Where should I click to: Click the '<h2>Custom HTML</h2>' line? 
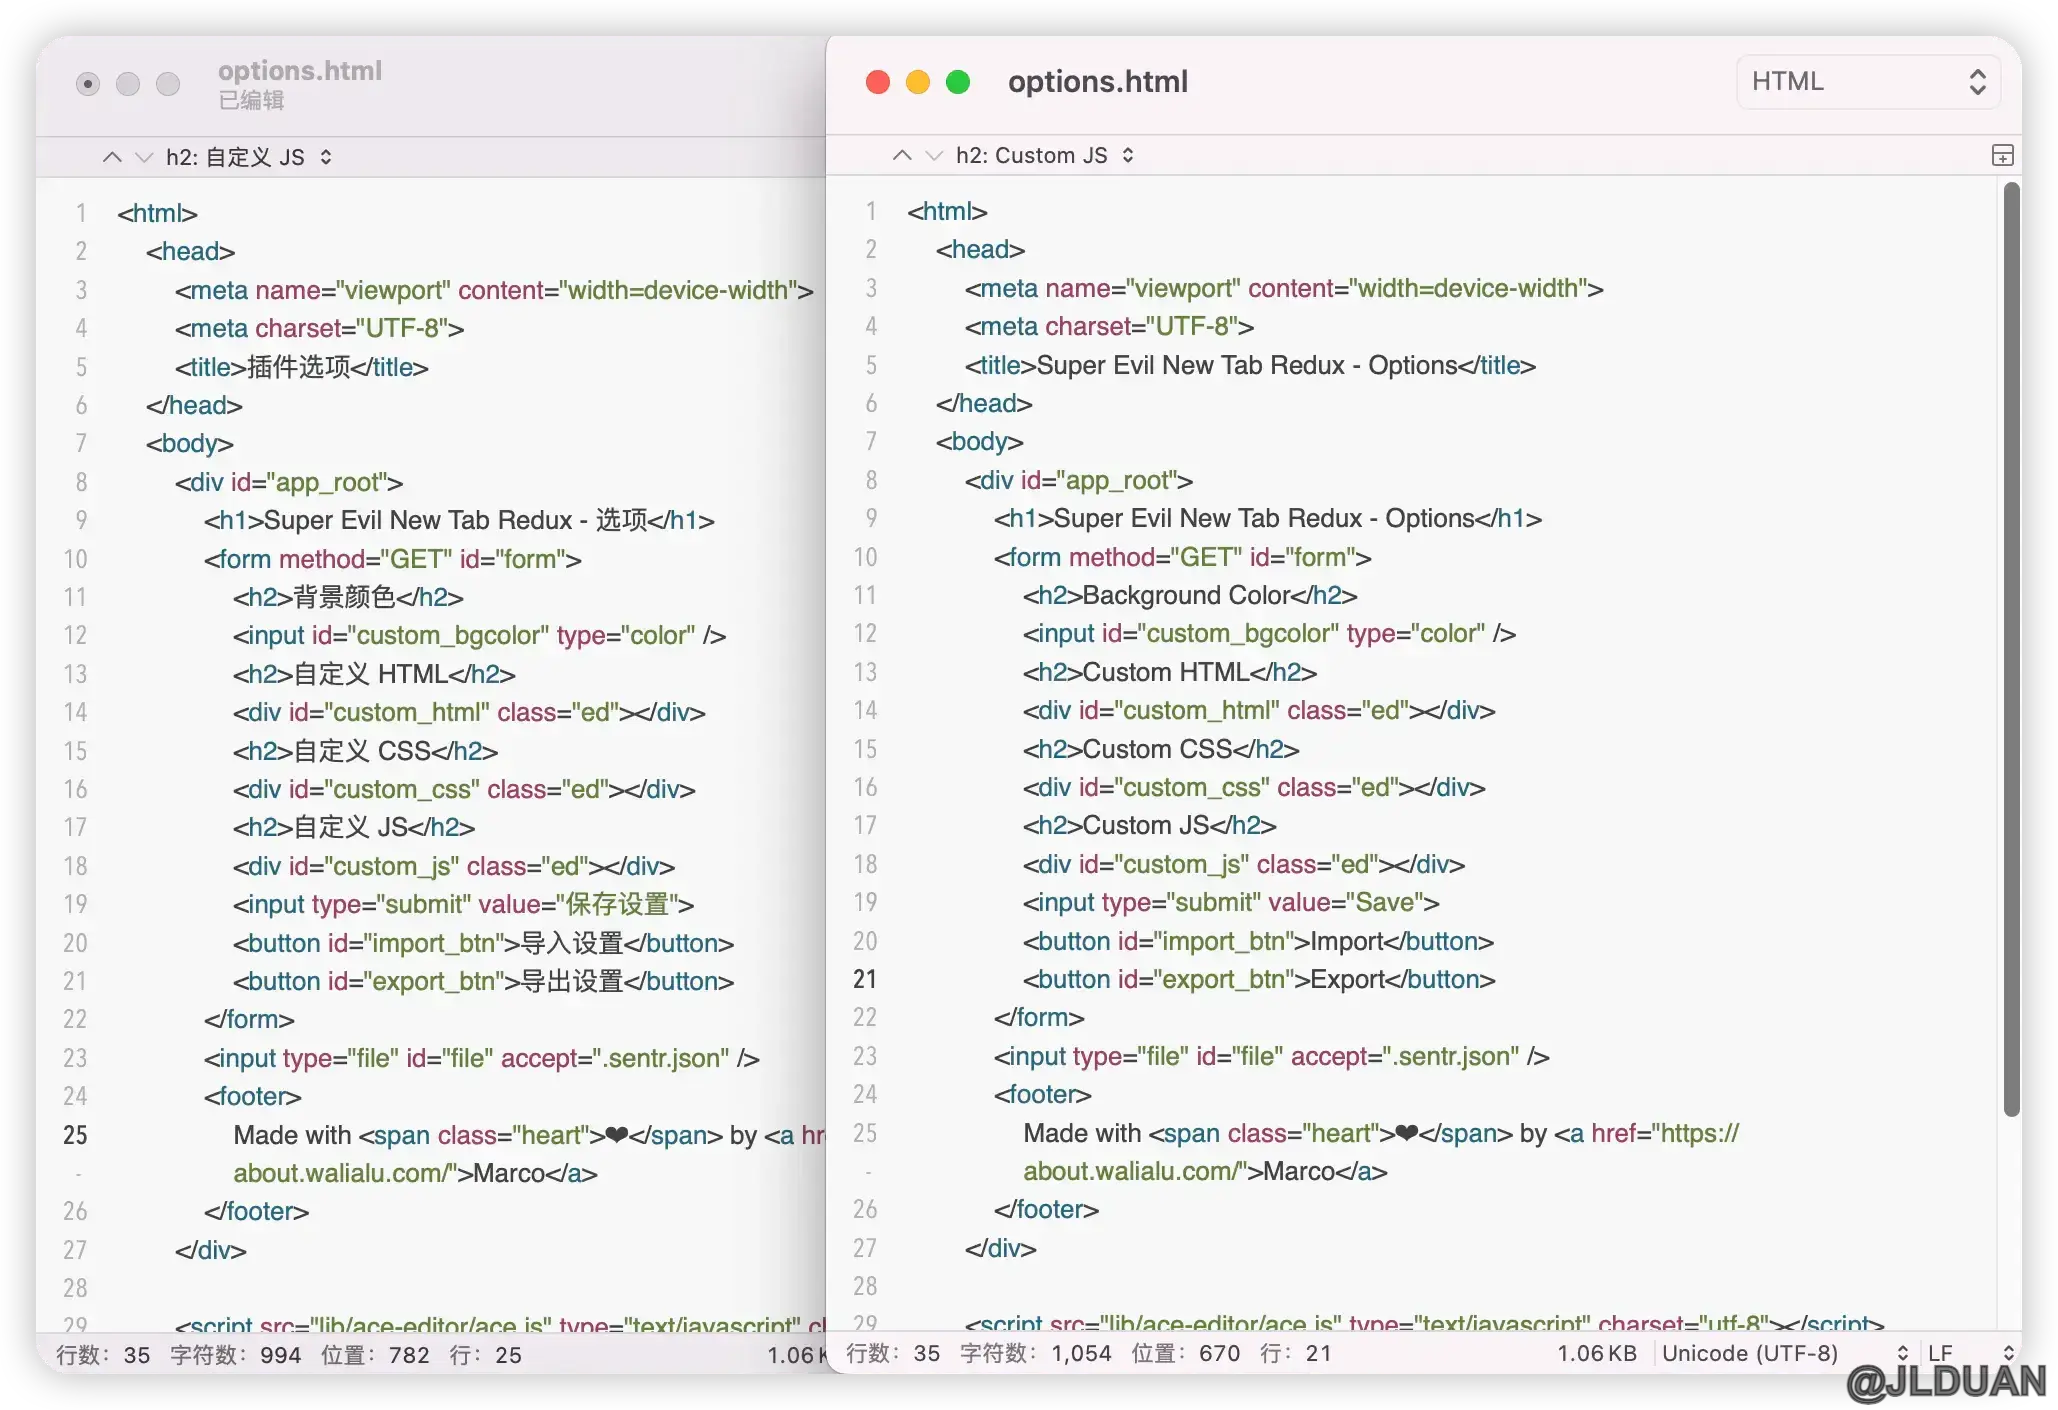[1170, 672]
